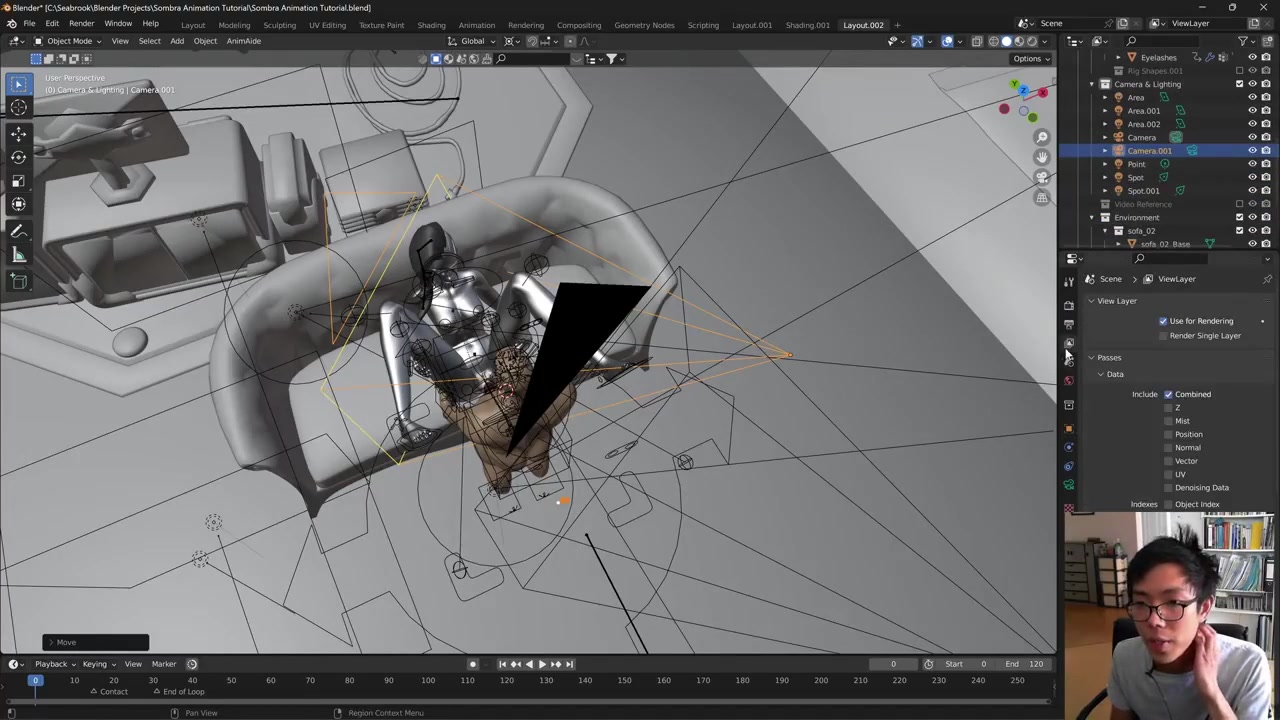The width and height of the screenshot is (1280, 720).
Task: Click the Add Cube tool icon
Action: [18, 281]
